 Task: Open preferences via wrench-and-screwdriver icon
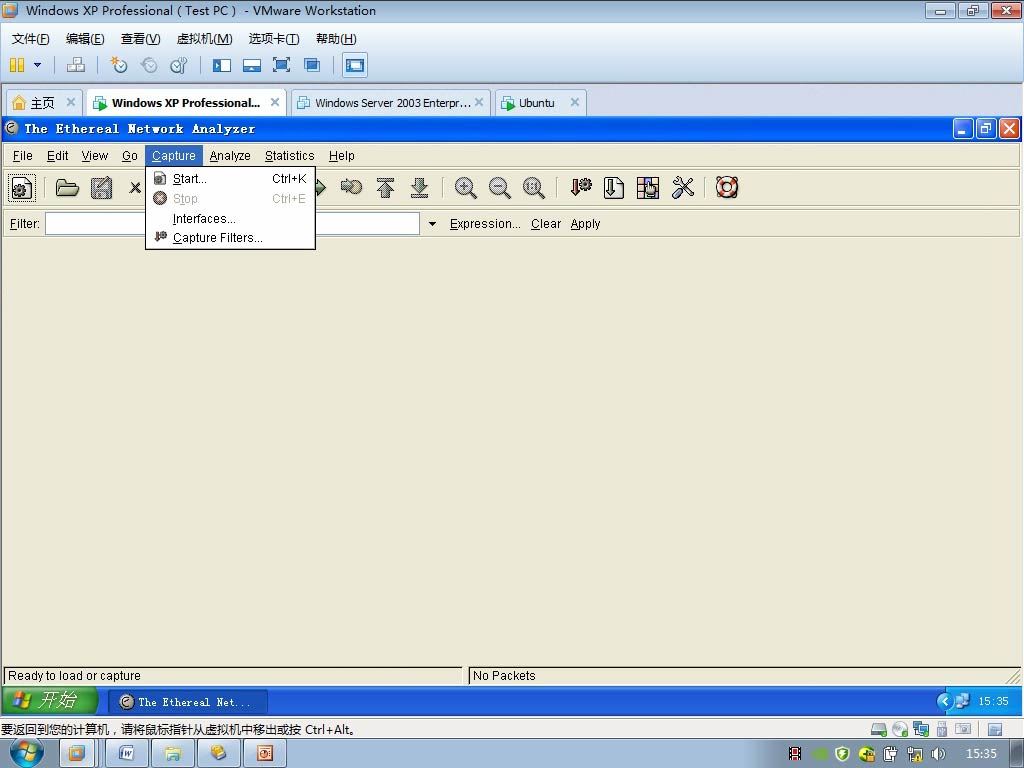point(682,188)
